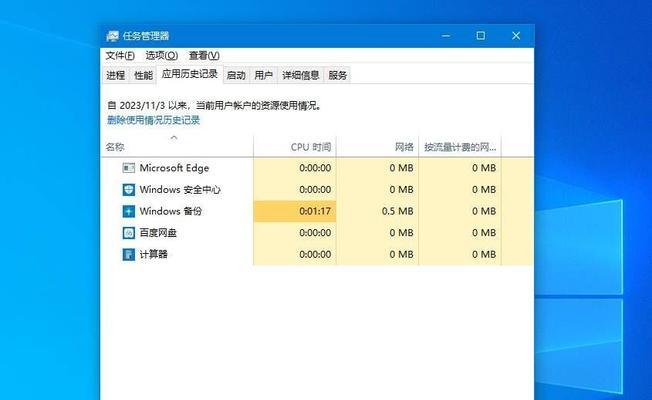Switch to the 服务 tab
The height and width of the screenshot is (400, 652).
coord(337,75)
